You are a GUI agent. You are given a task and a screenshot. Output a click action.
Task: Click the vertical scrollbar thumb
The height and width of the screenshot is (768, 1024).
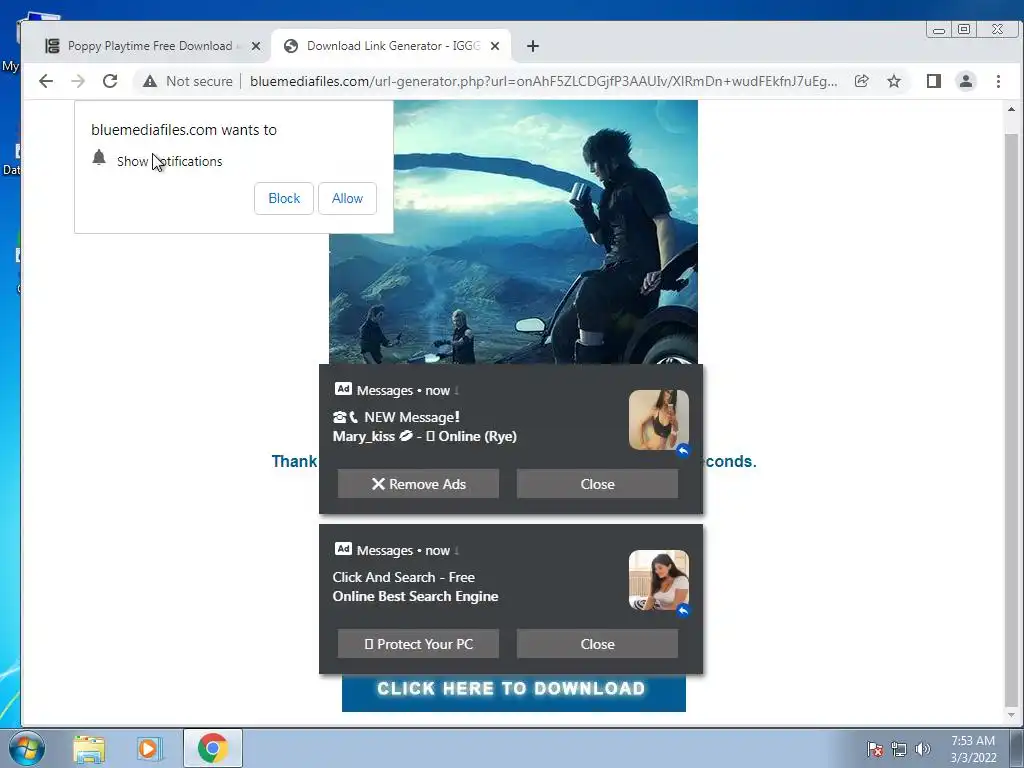click(1012, 418)
